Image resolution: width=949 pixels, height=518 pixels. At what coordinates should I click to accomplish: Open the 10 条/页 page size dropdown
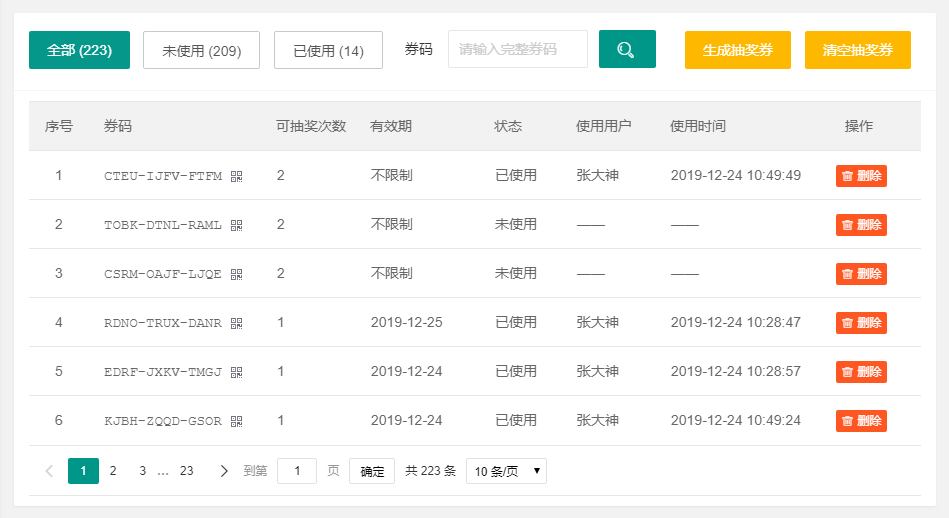pyautogui.click(x=506, y=471)
